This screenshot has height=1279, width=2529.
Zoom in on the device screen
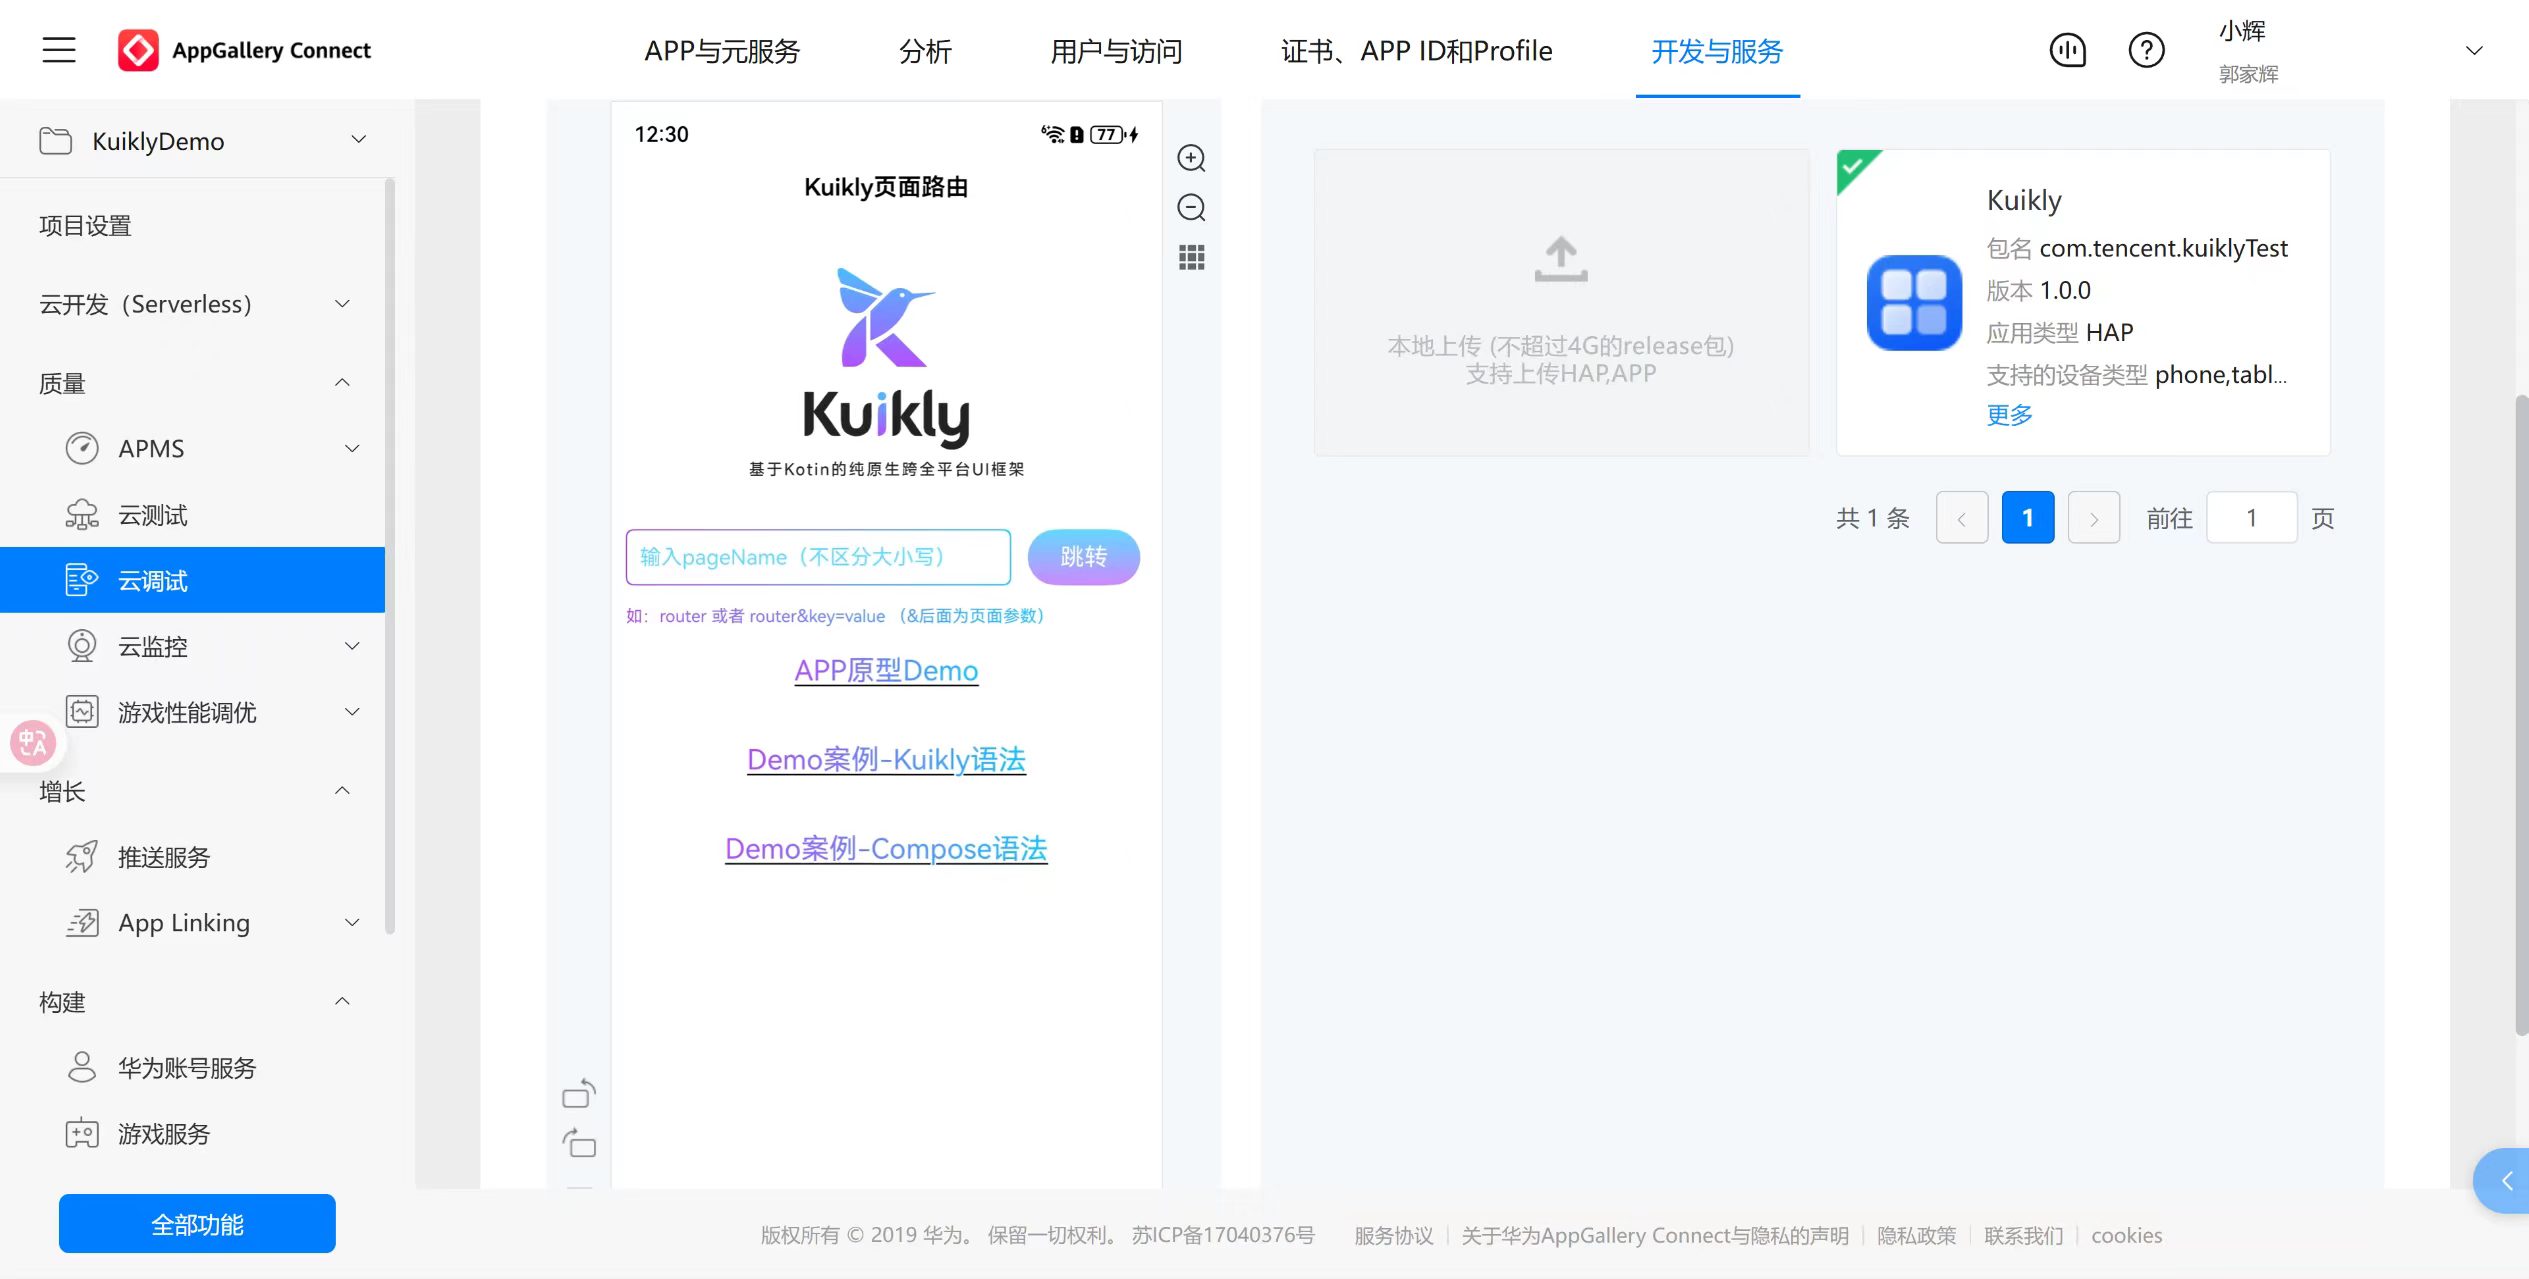pyautogui.click(x=1192, y=158)
